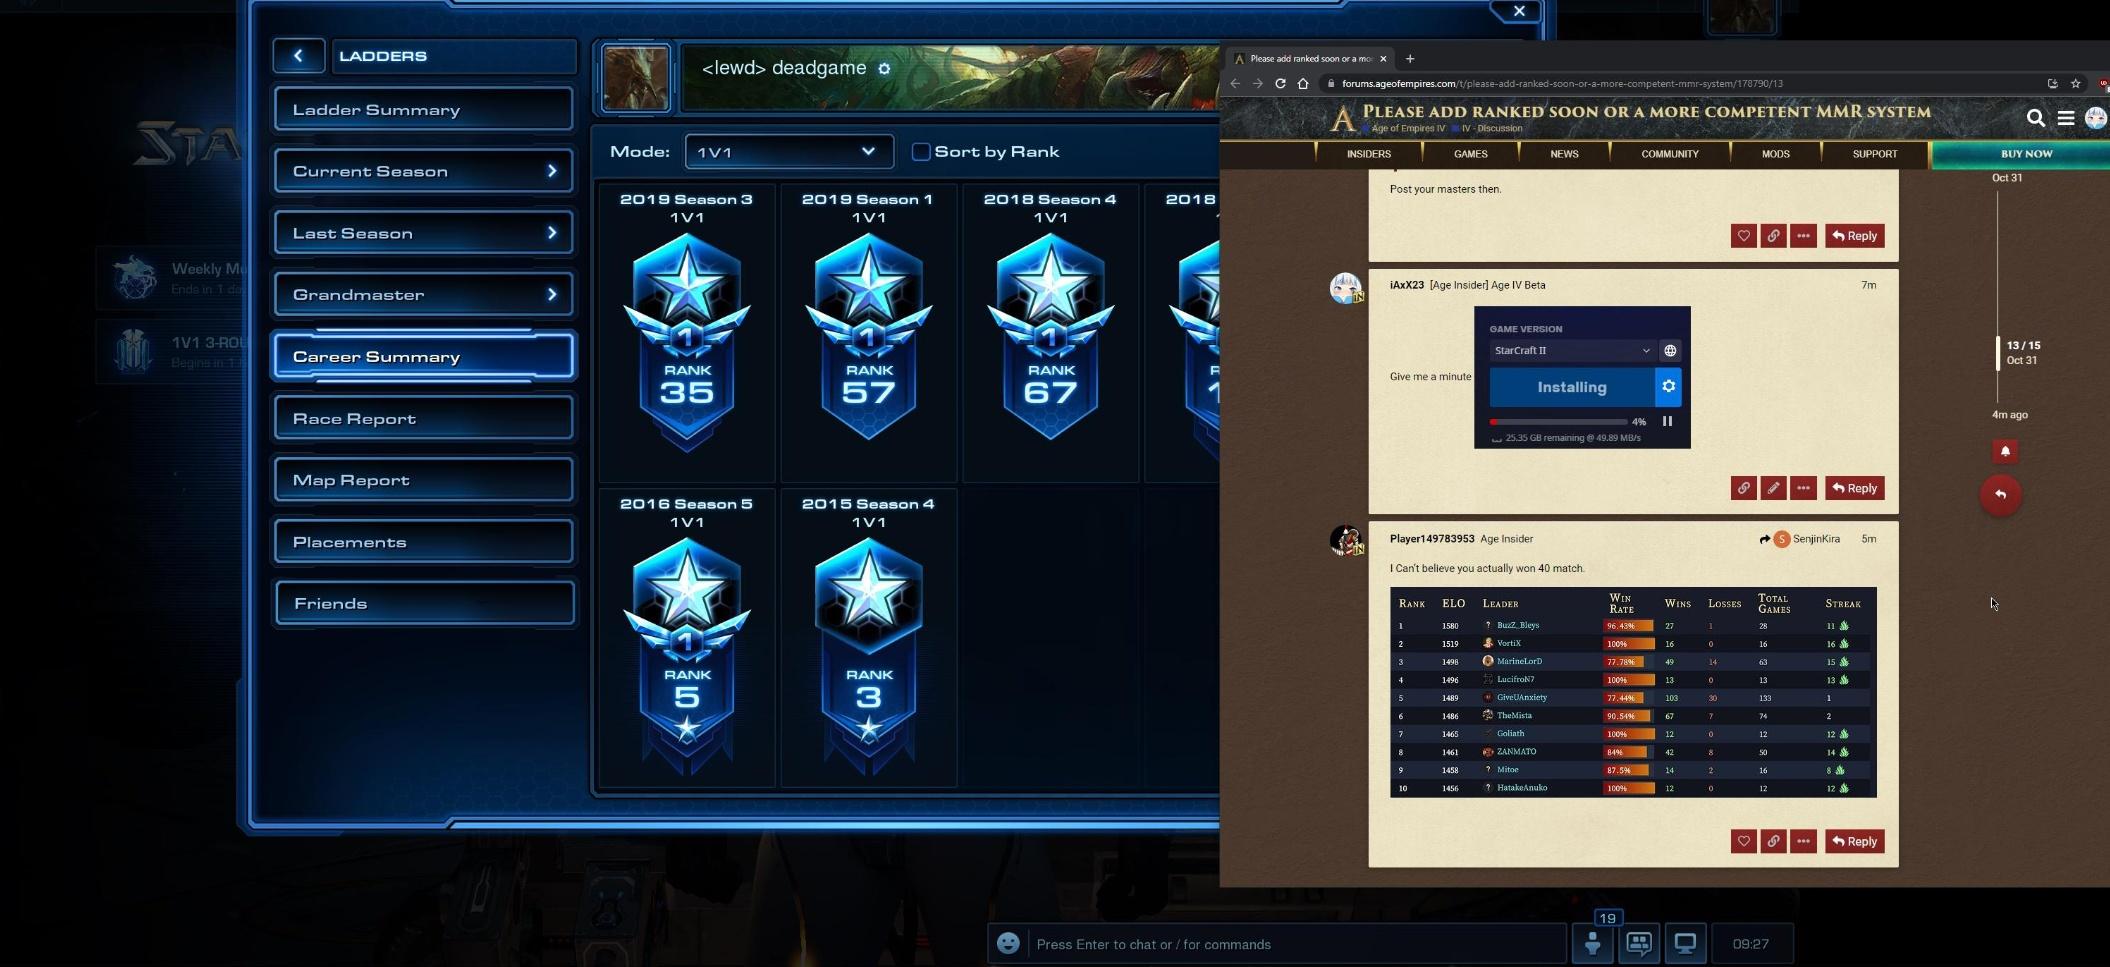Open iAxX23 user profile link
The image size is (2110, 967).
(x=1406, y=285)
